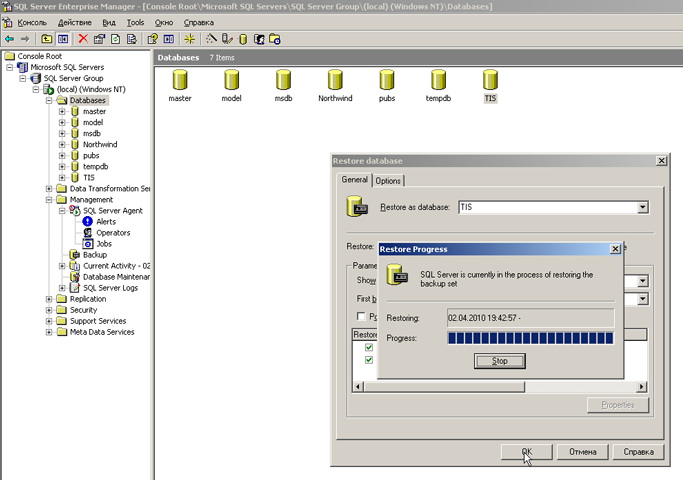Toggle the first checkbox in restore list
Viewport: 683px width, 480px height.
pos(369,348)
